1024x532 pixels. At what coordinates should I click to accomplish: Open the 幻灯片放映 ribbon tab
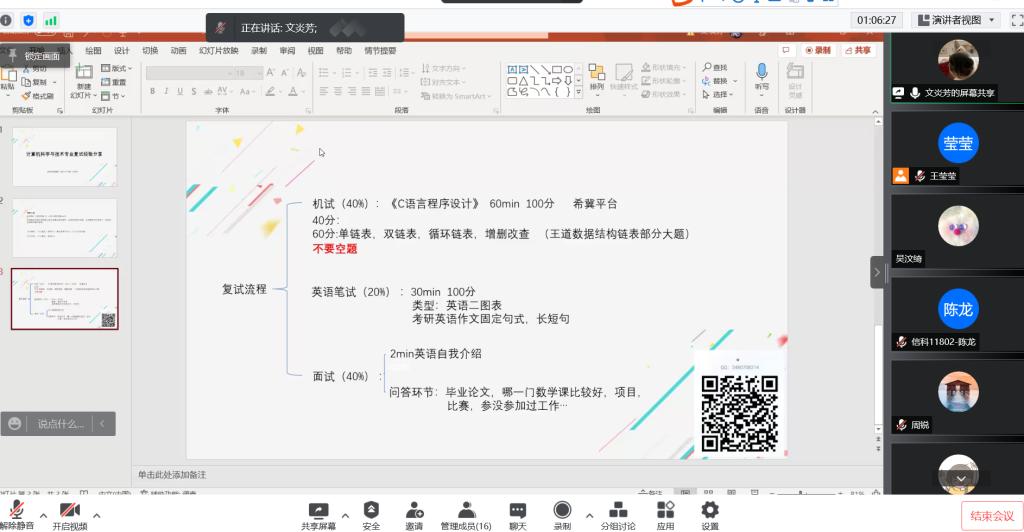(x=218, y=51)
